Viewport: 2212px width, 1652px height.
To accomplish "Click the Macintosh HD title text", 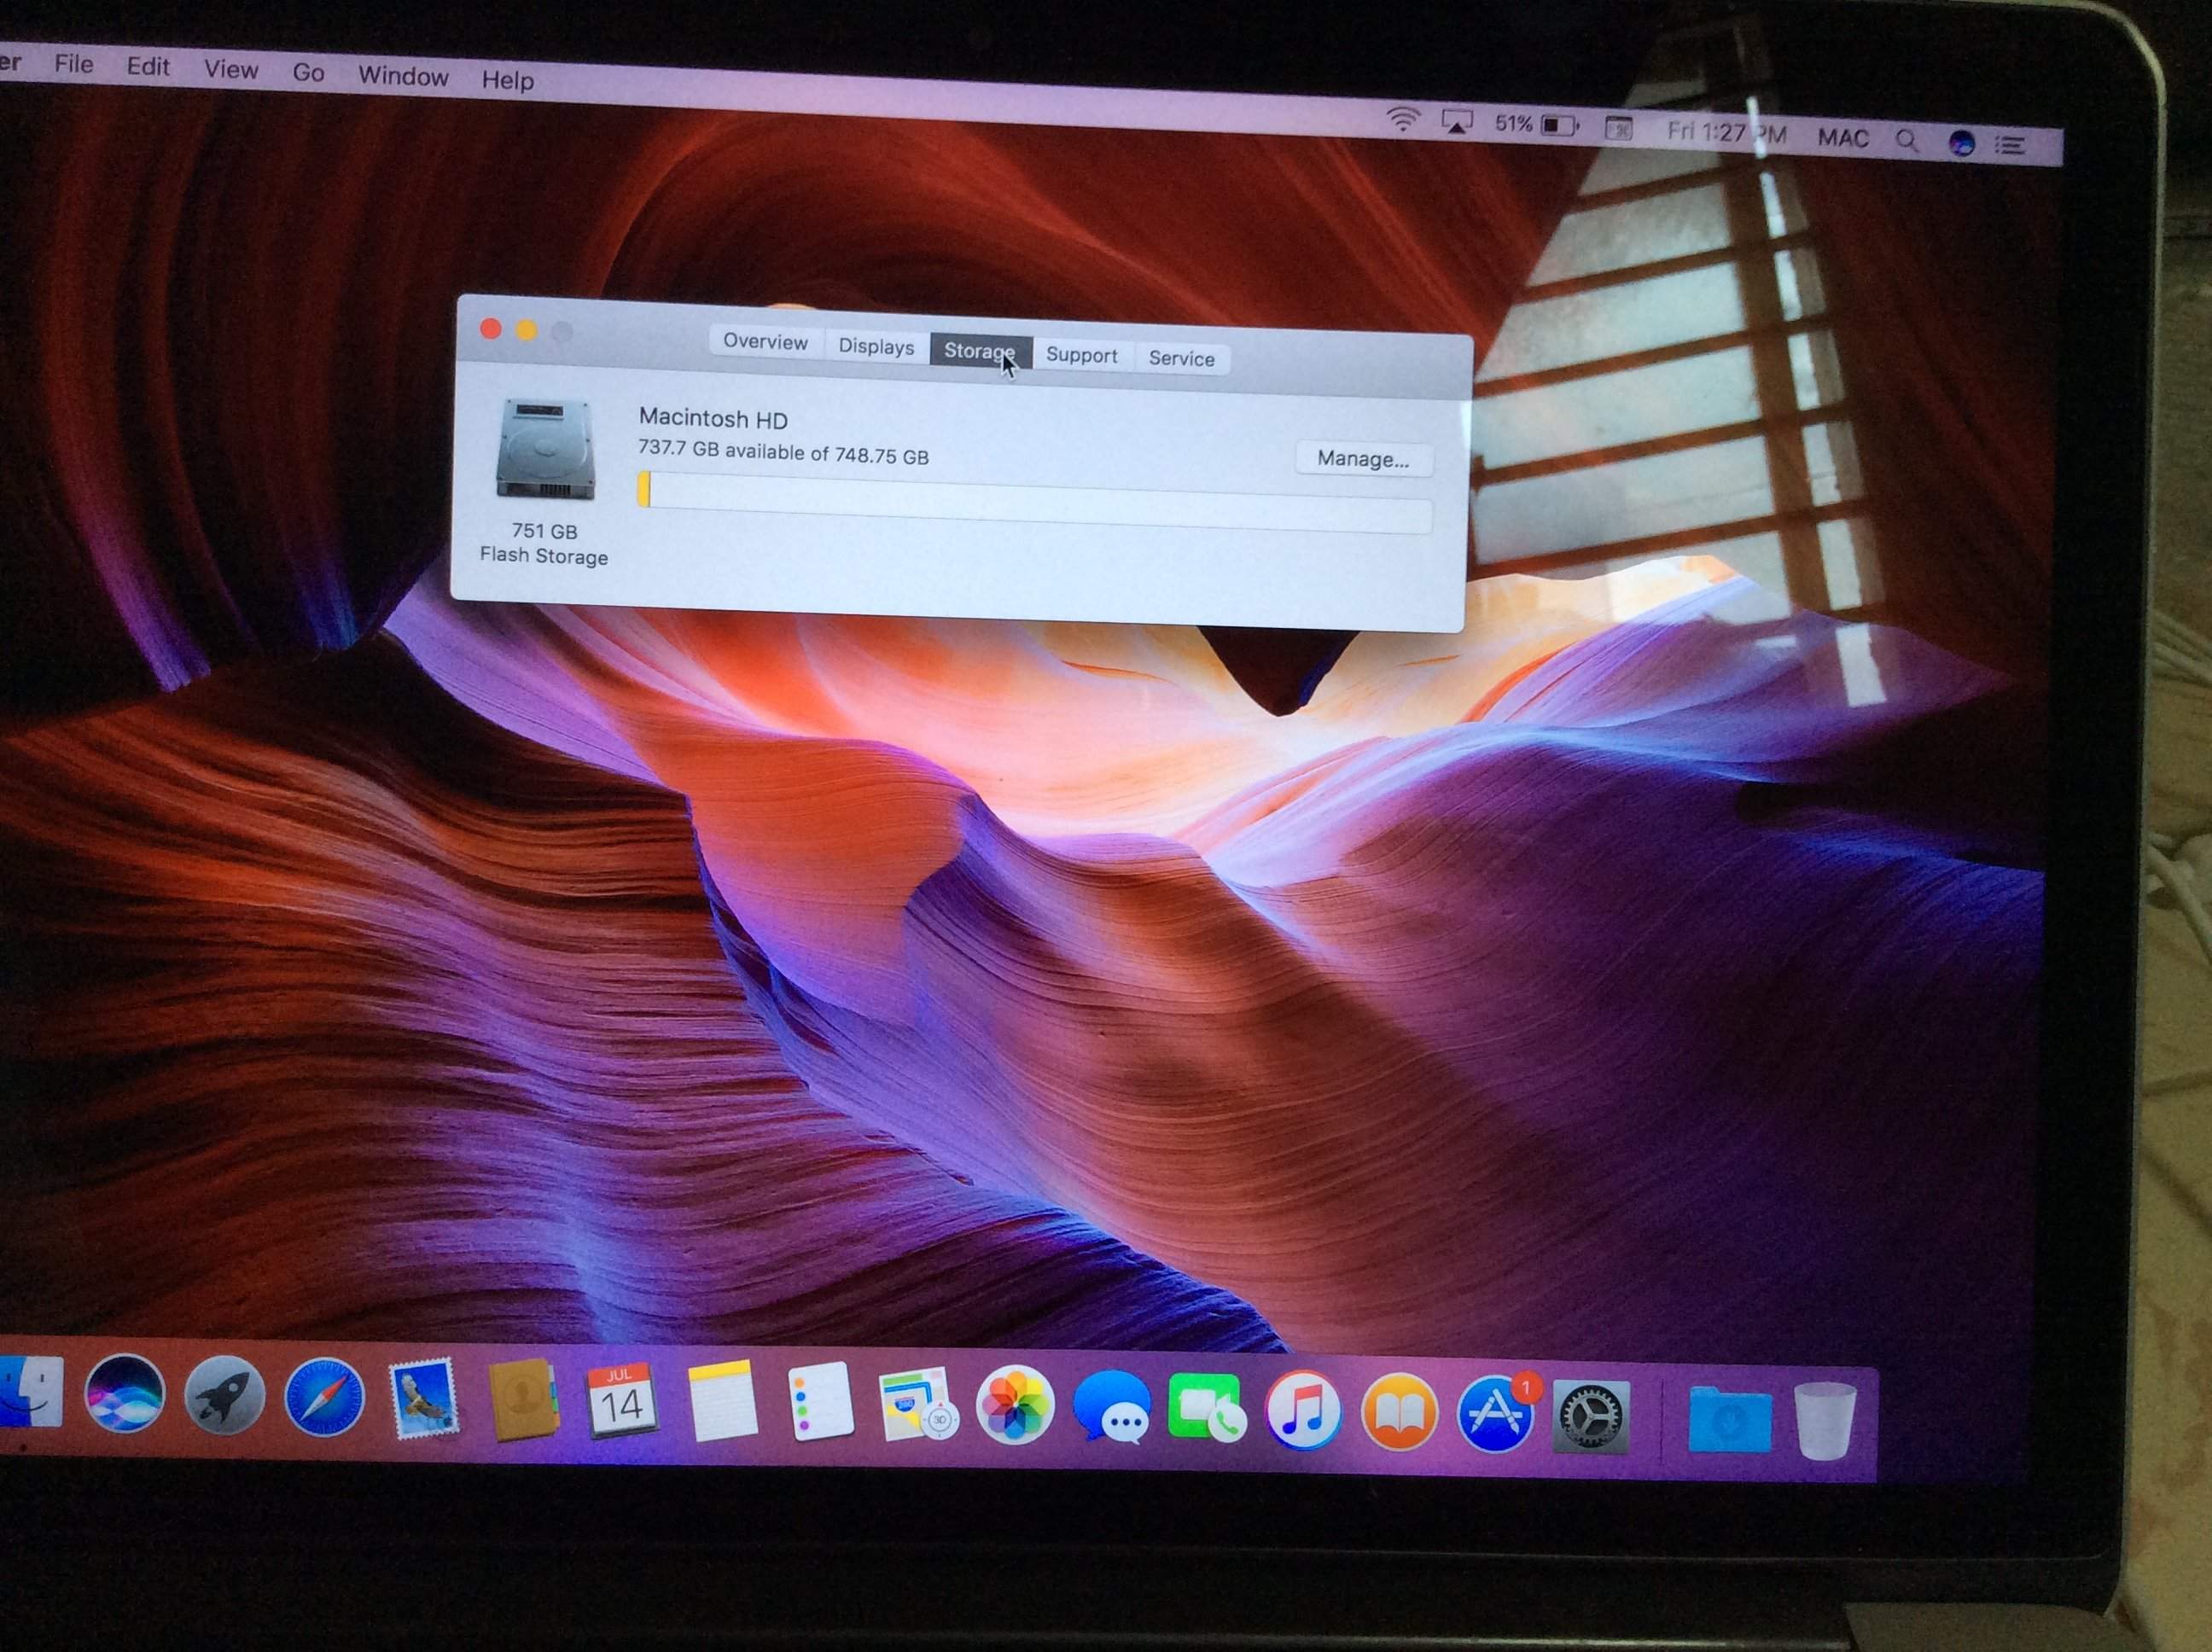I will coord(714,418).
